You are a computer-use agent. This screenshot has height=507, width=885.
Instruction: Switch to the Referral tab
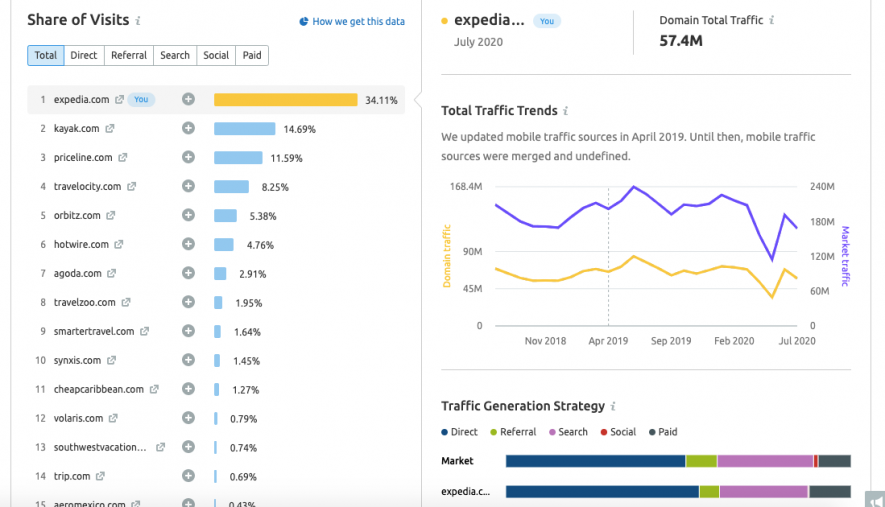point(129,55)
